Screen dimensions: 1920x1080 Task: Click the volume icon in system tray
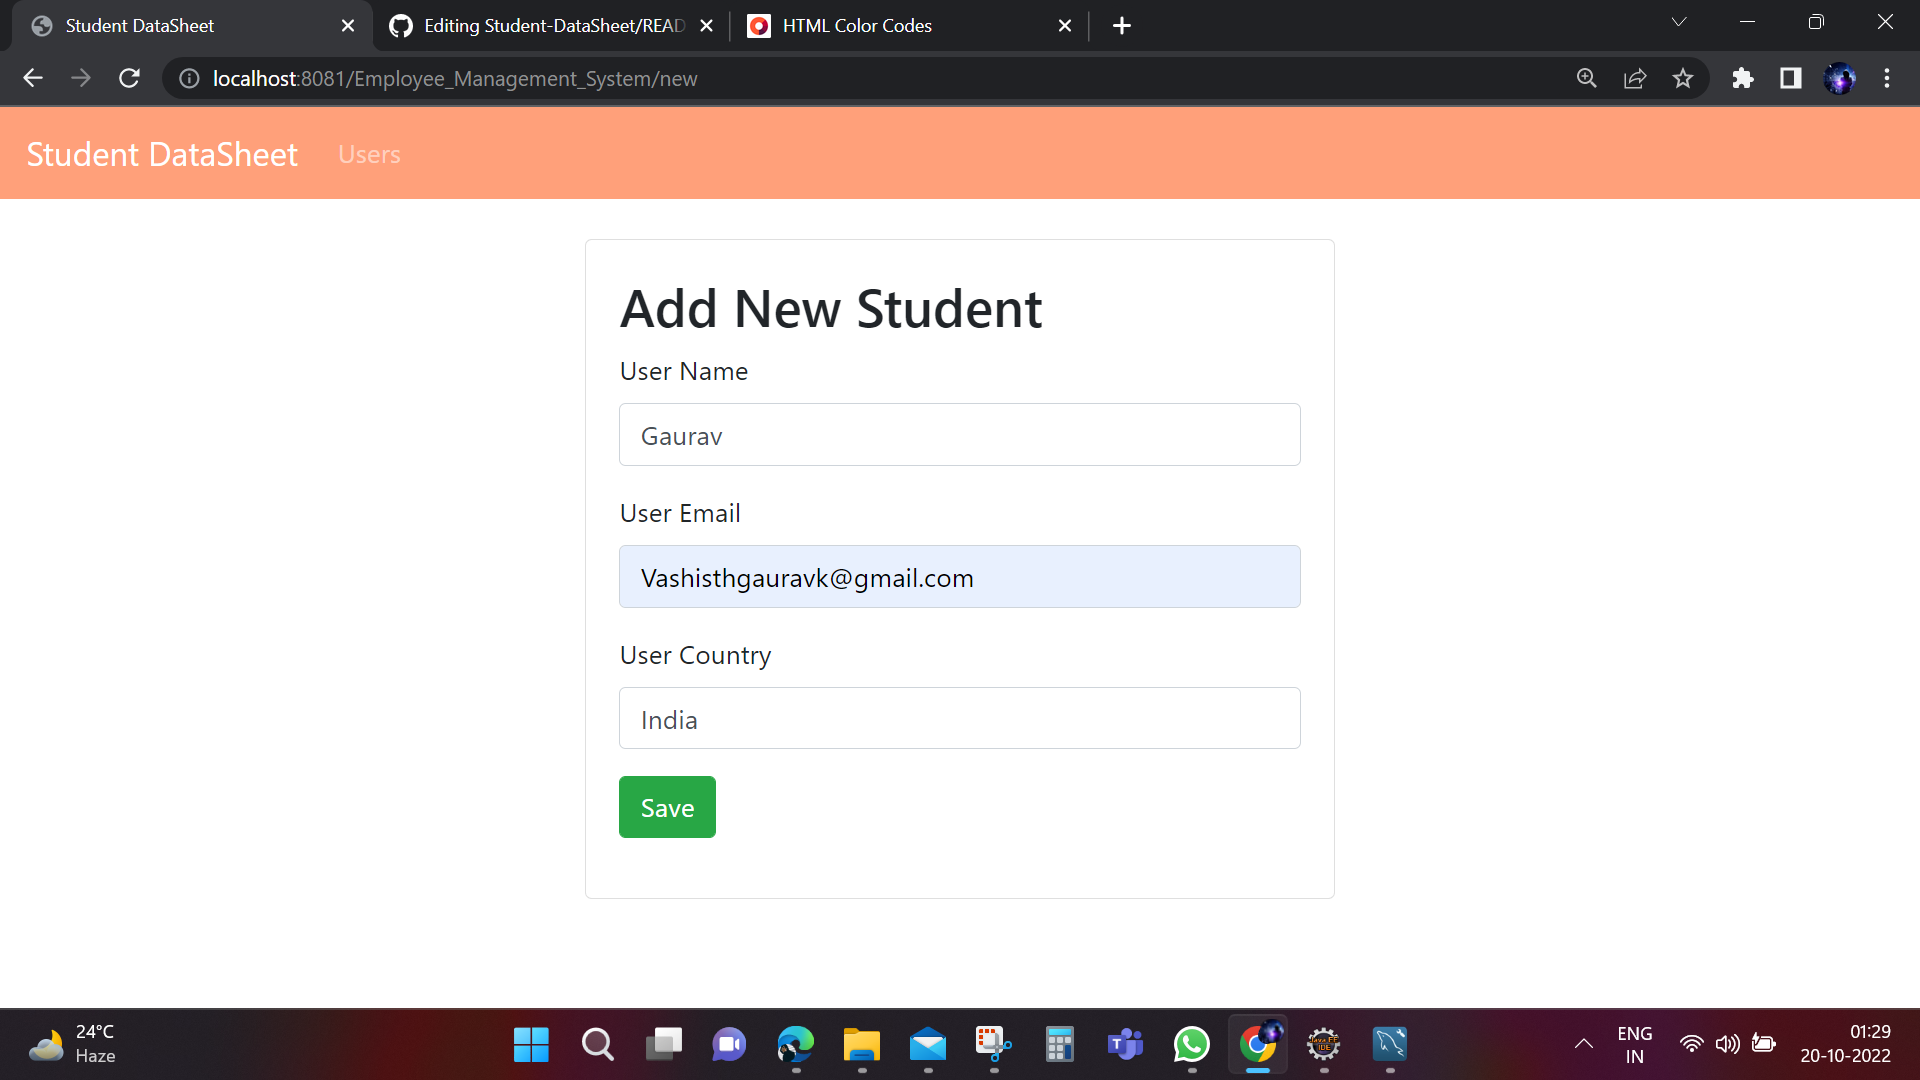(1729, 1044)
